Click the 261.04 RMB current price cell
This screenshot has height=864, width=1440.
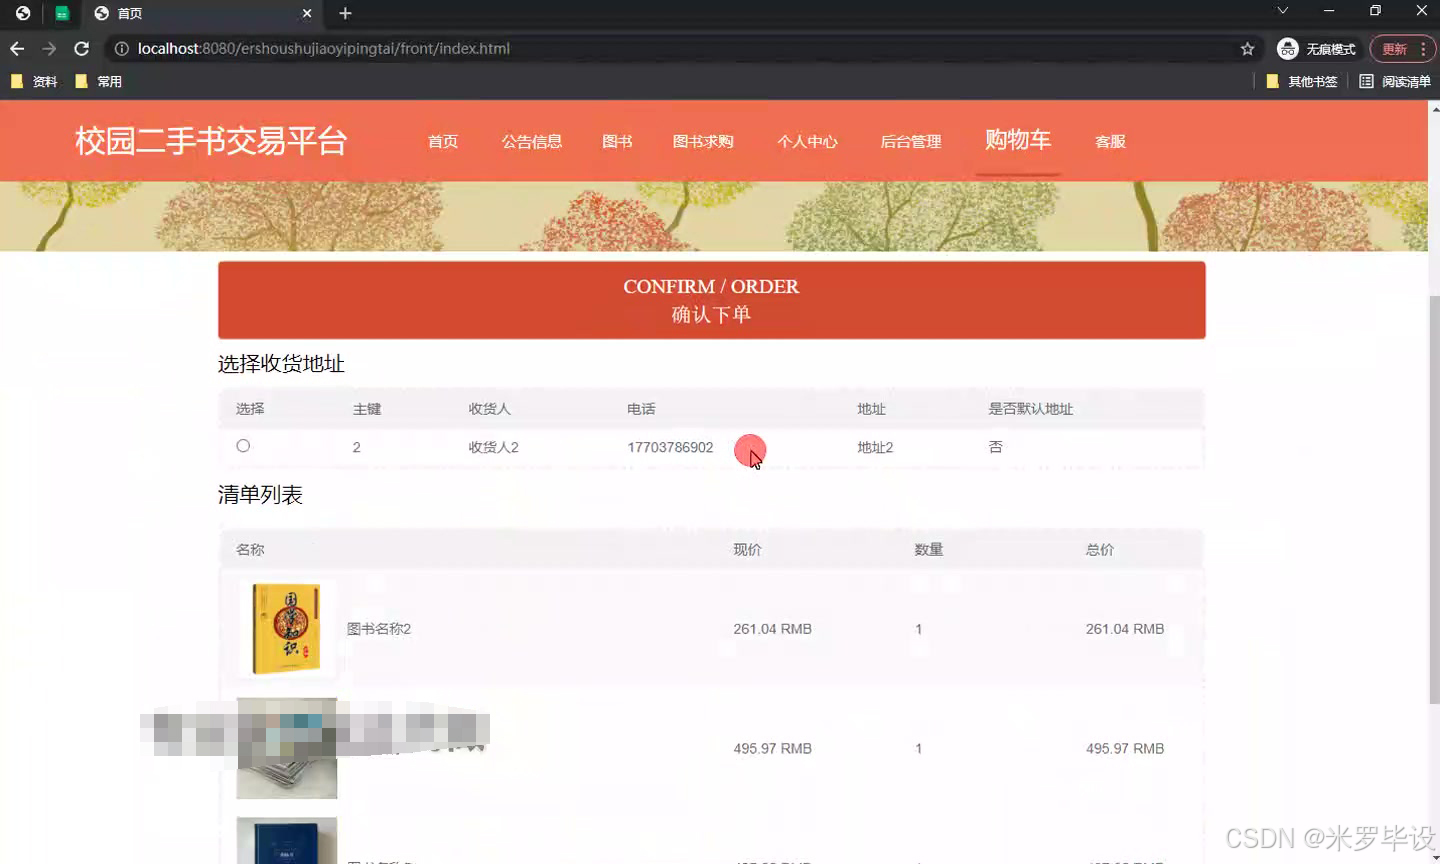(772, 629)
